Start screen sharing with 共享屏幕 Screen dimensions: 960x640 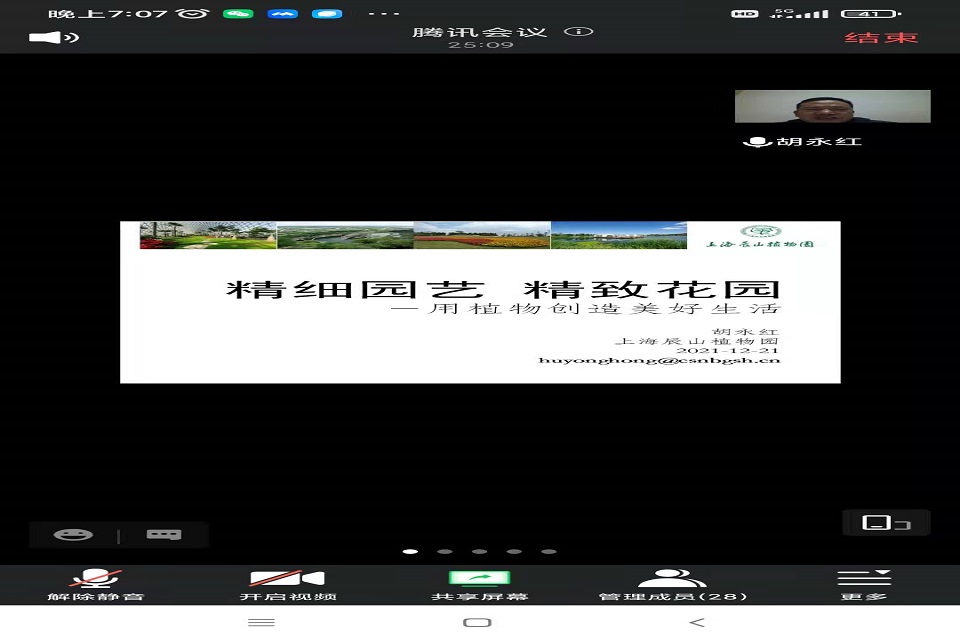(x=479, y=585)
